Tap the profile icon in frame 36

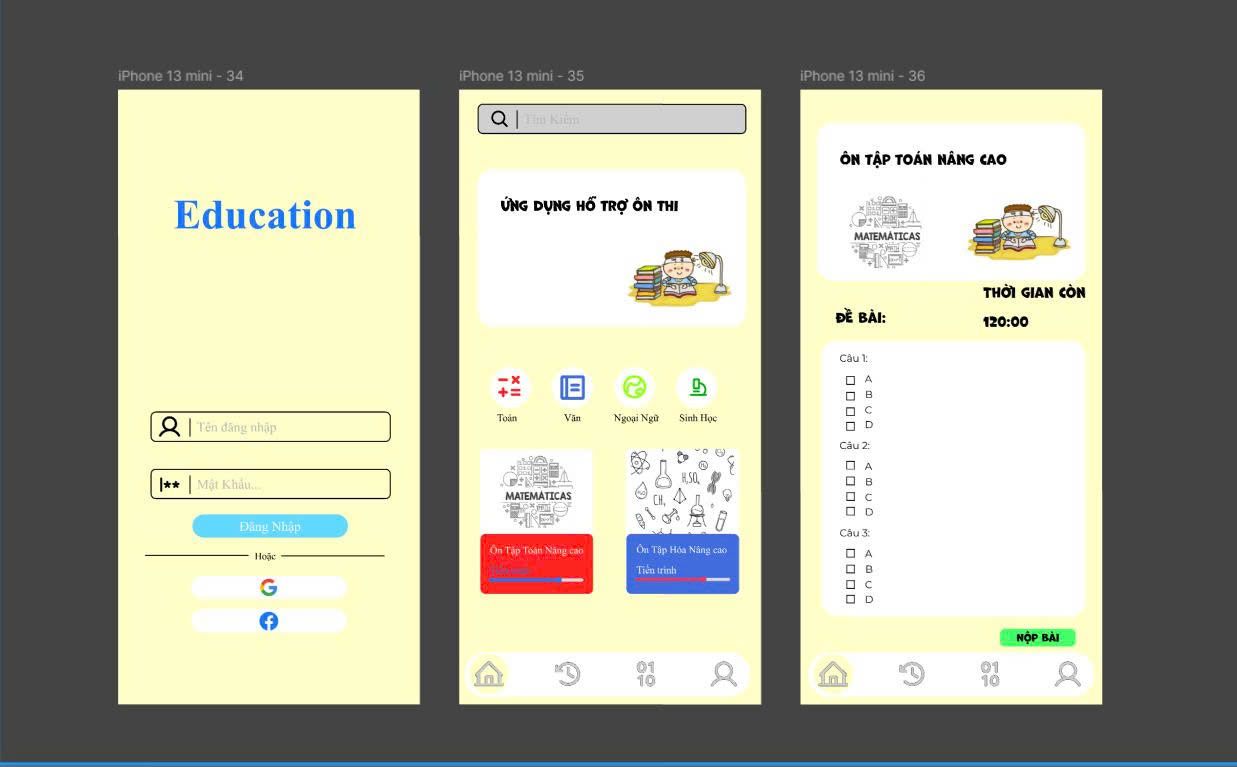tap(1068, 674)
